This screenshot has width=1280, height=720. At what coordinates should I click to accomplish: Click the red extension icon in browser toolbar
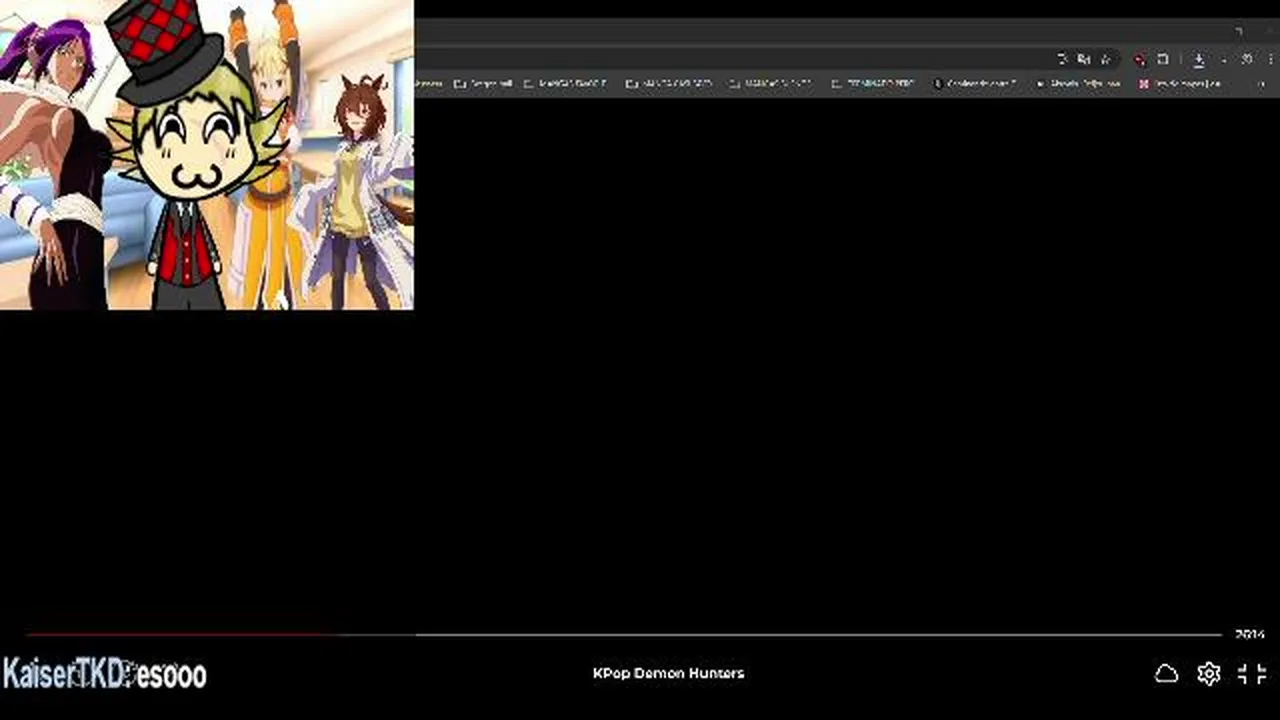[1140, 60]
